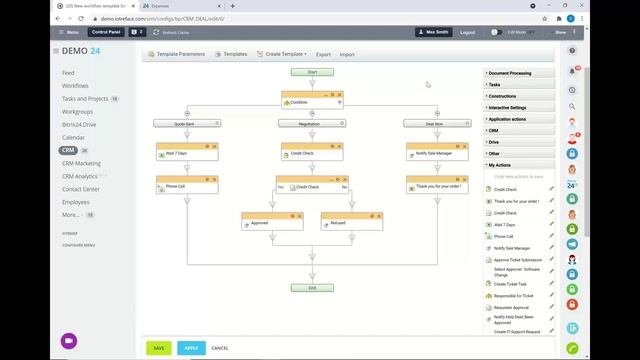Image resolution: width=640 pixels, height=360 pixels.
Task: Edit the Notify Sale Manager saved action
Action: (x=551, y=247)
